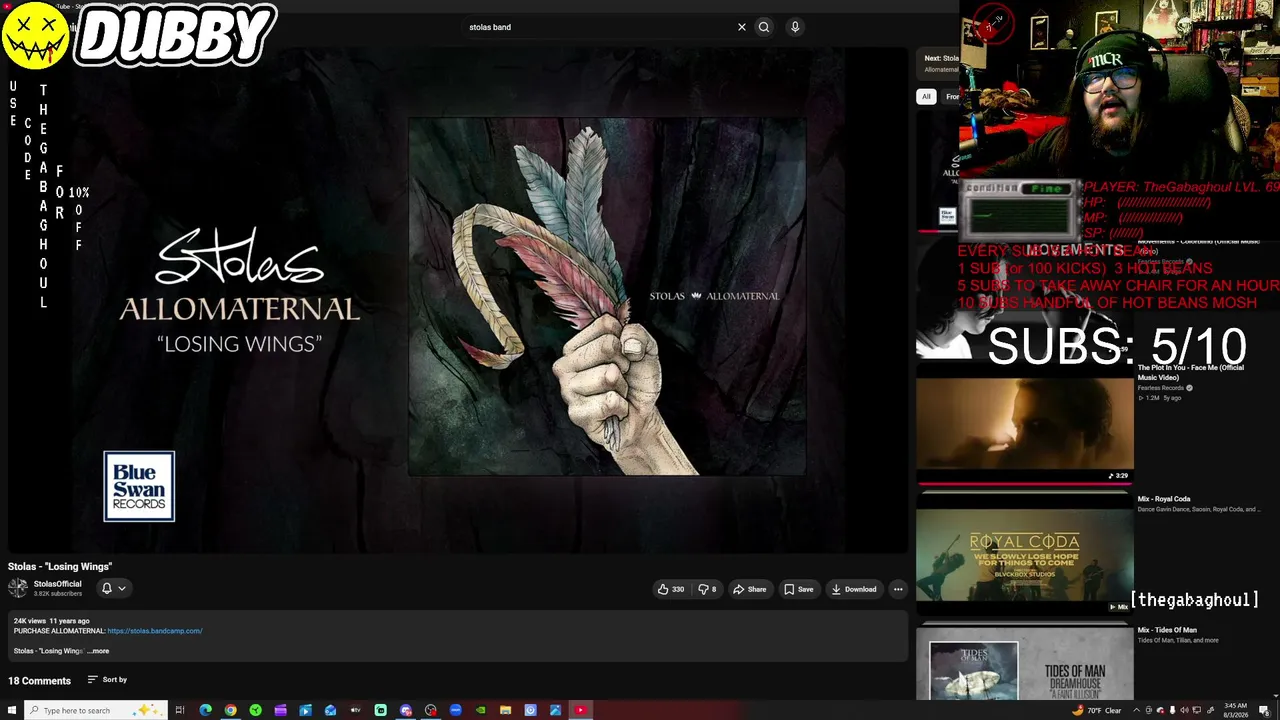Screen dimensions: 1280x720
Task: Click the 'Mix - Tides Of Man' title
Action: coord(1167,630)
